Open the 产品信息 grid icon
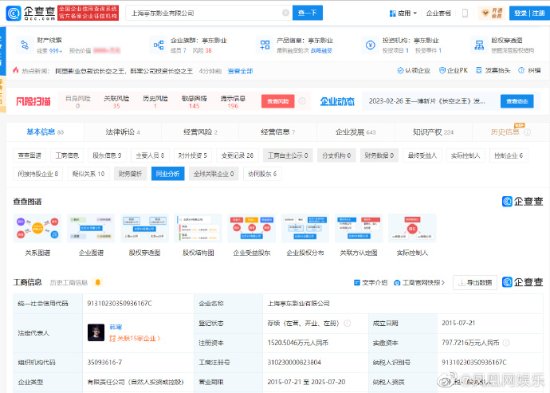Screen dimensions: 550x393 click(265, 45)
